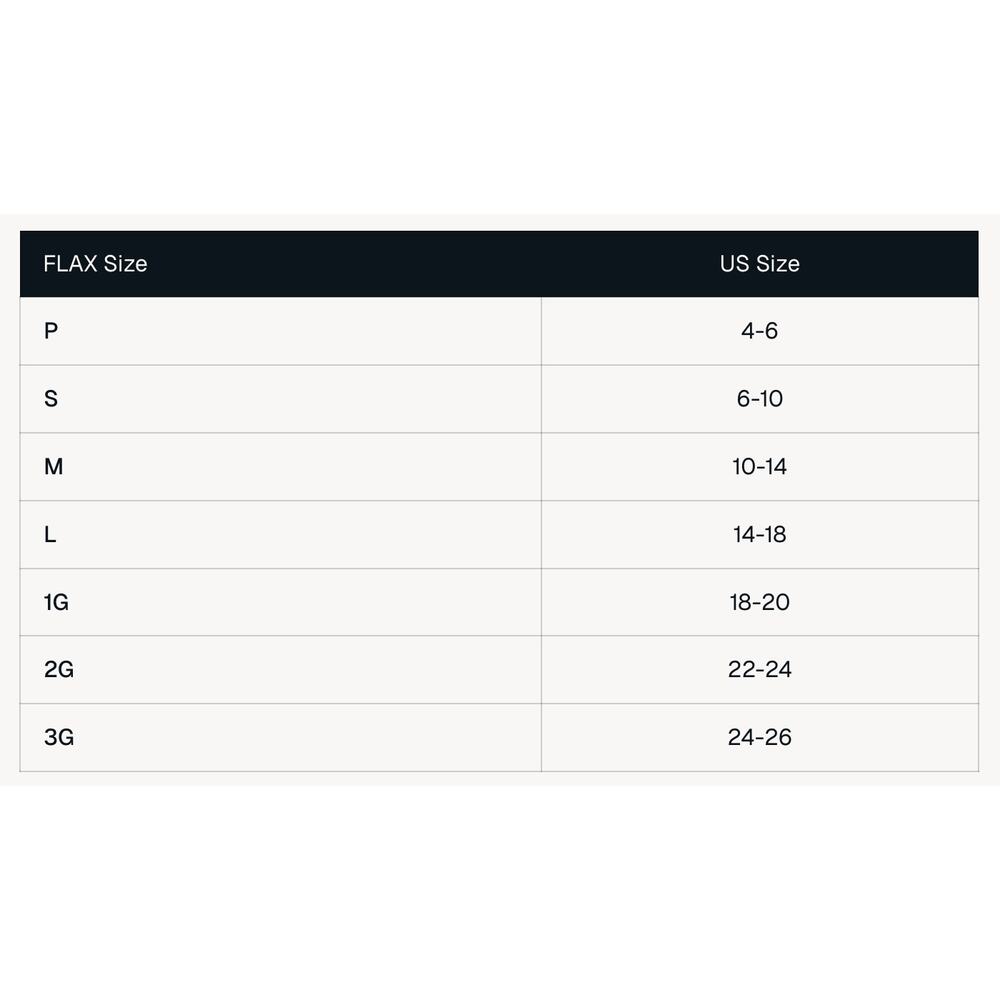Click the 18-20 US size value
The height and width of the screenshot is (1000, 1000).
[760, 602]
